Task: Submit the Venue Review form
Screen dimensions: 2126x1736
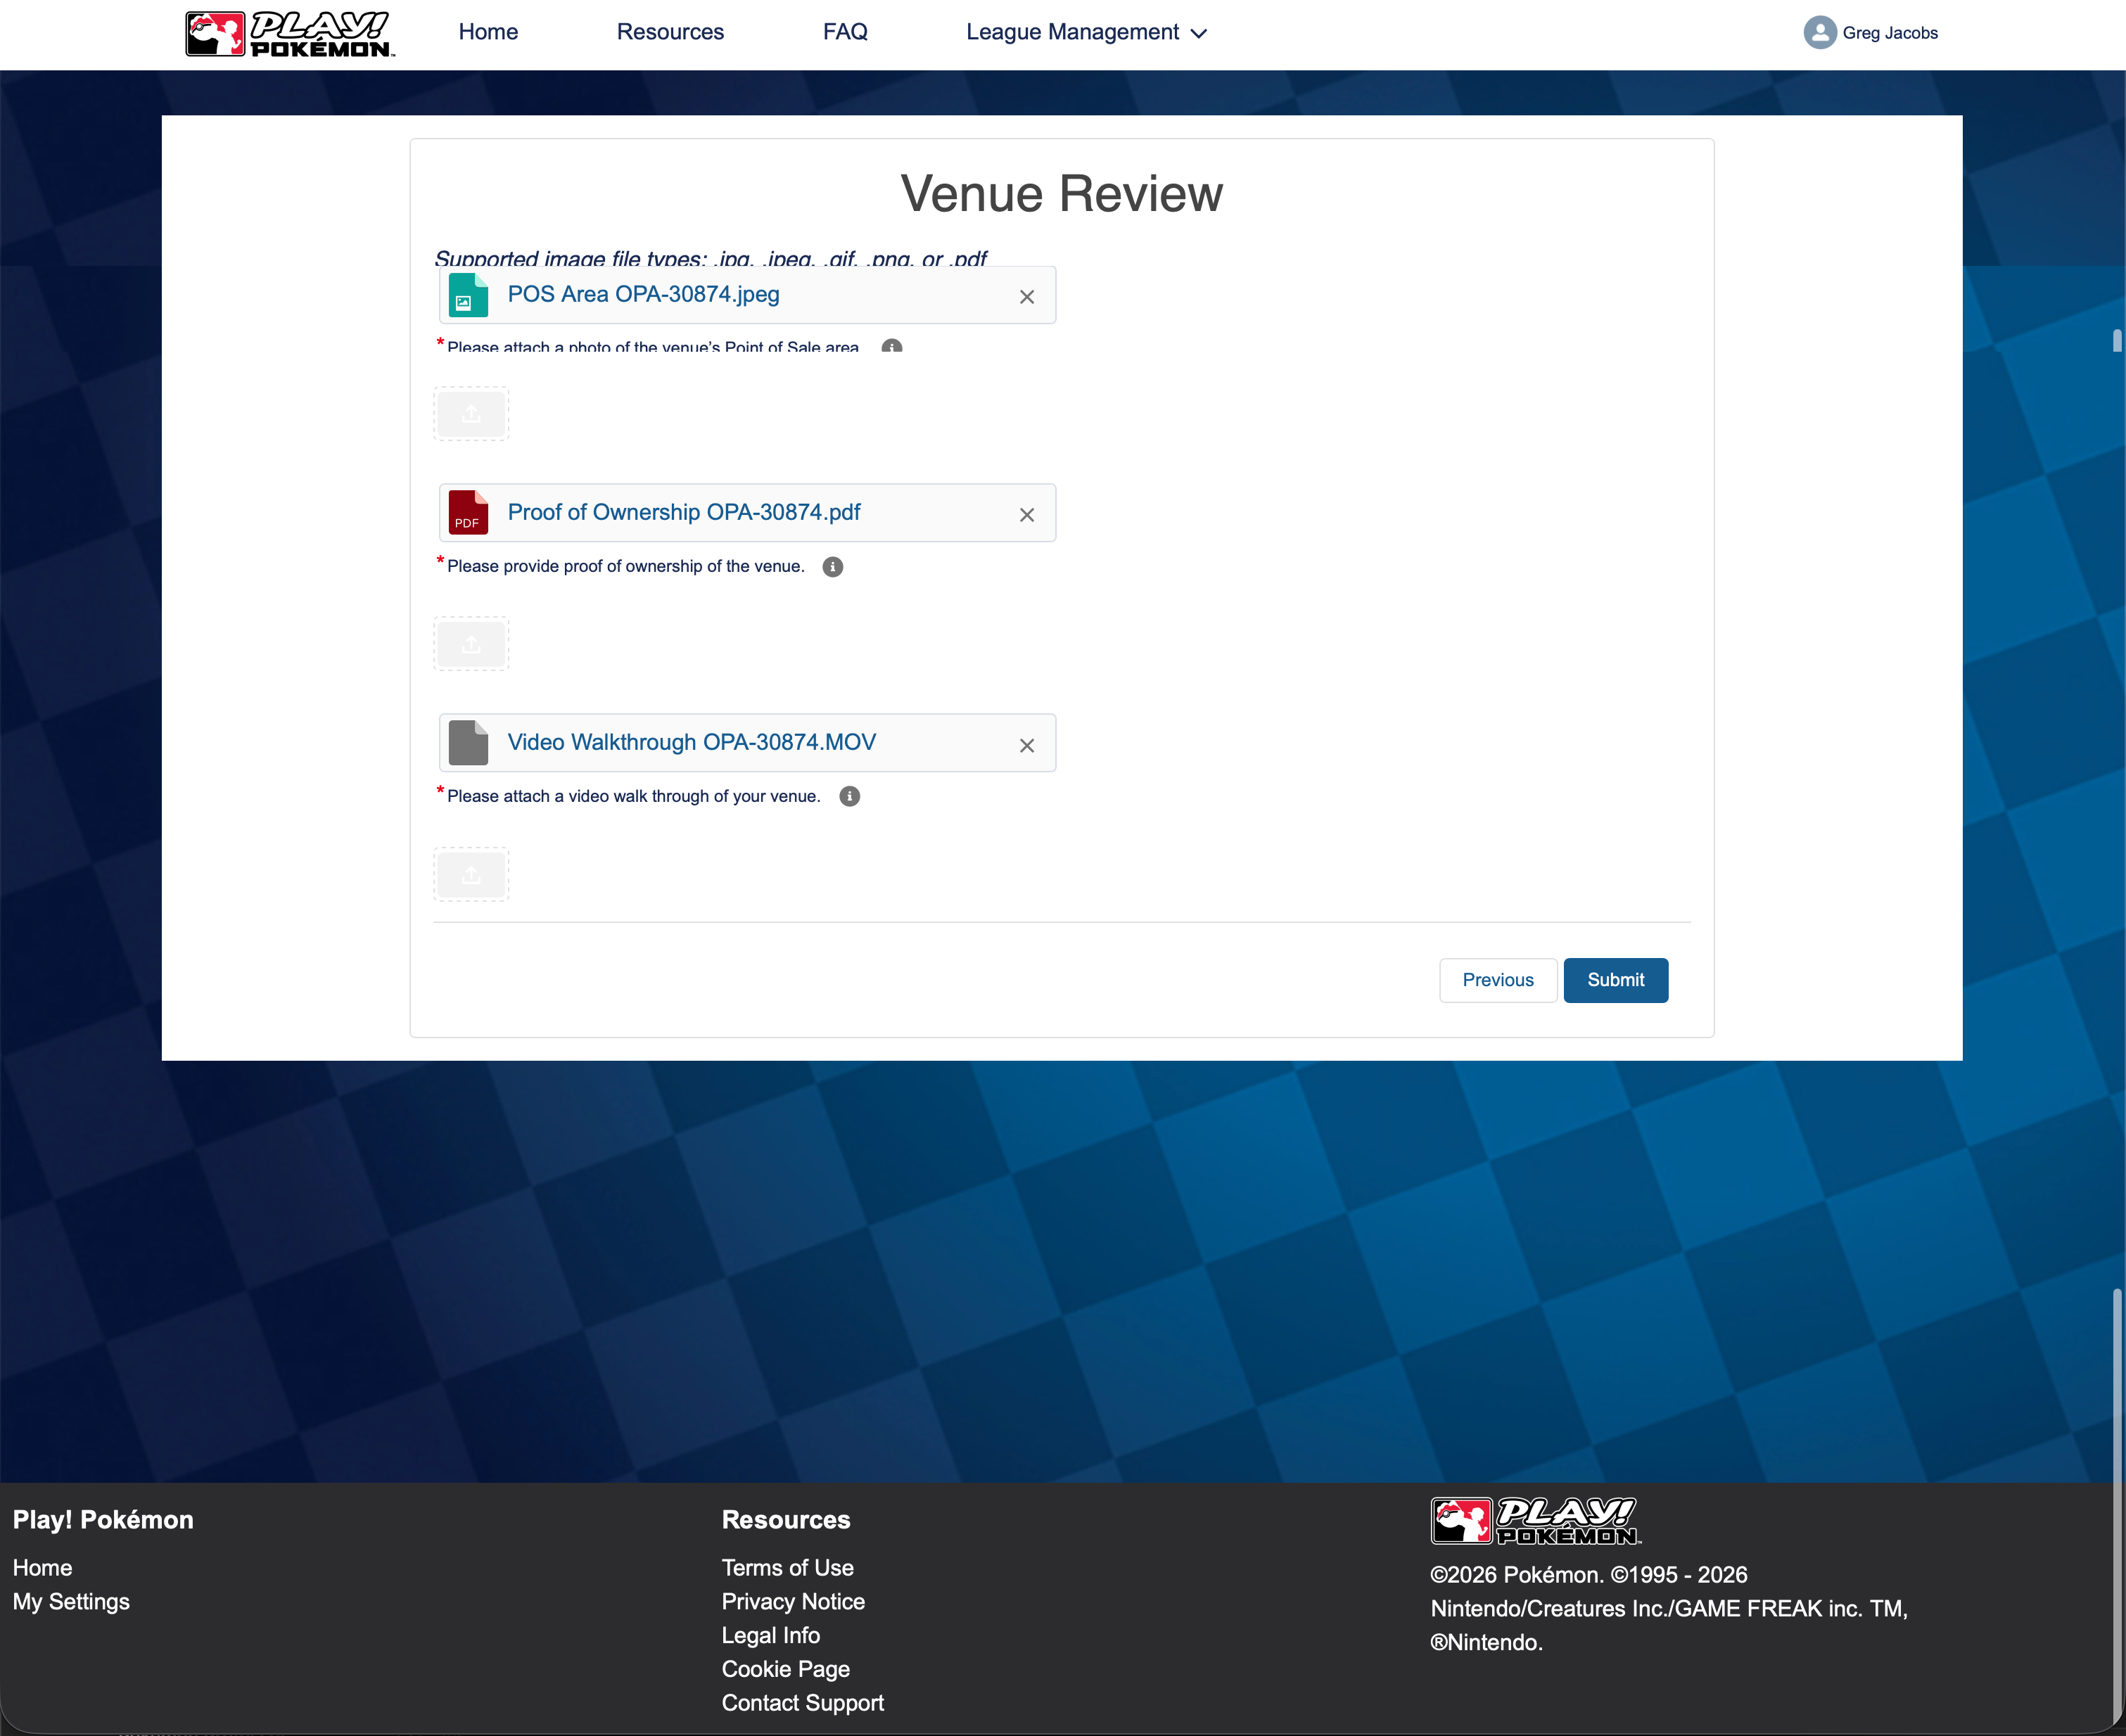Action: pyautogui.click(x=1615, y=980)
